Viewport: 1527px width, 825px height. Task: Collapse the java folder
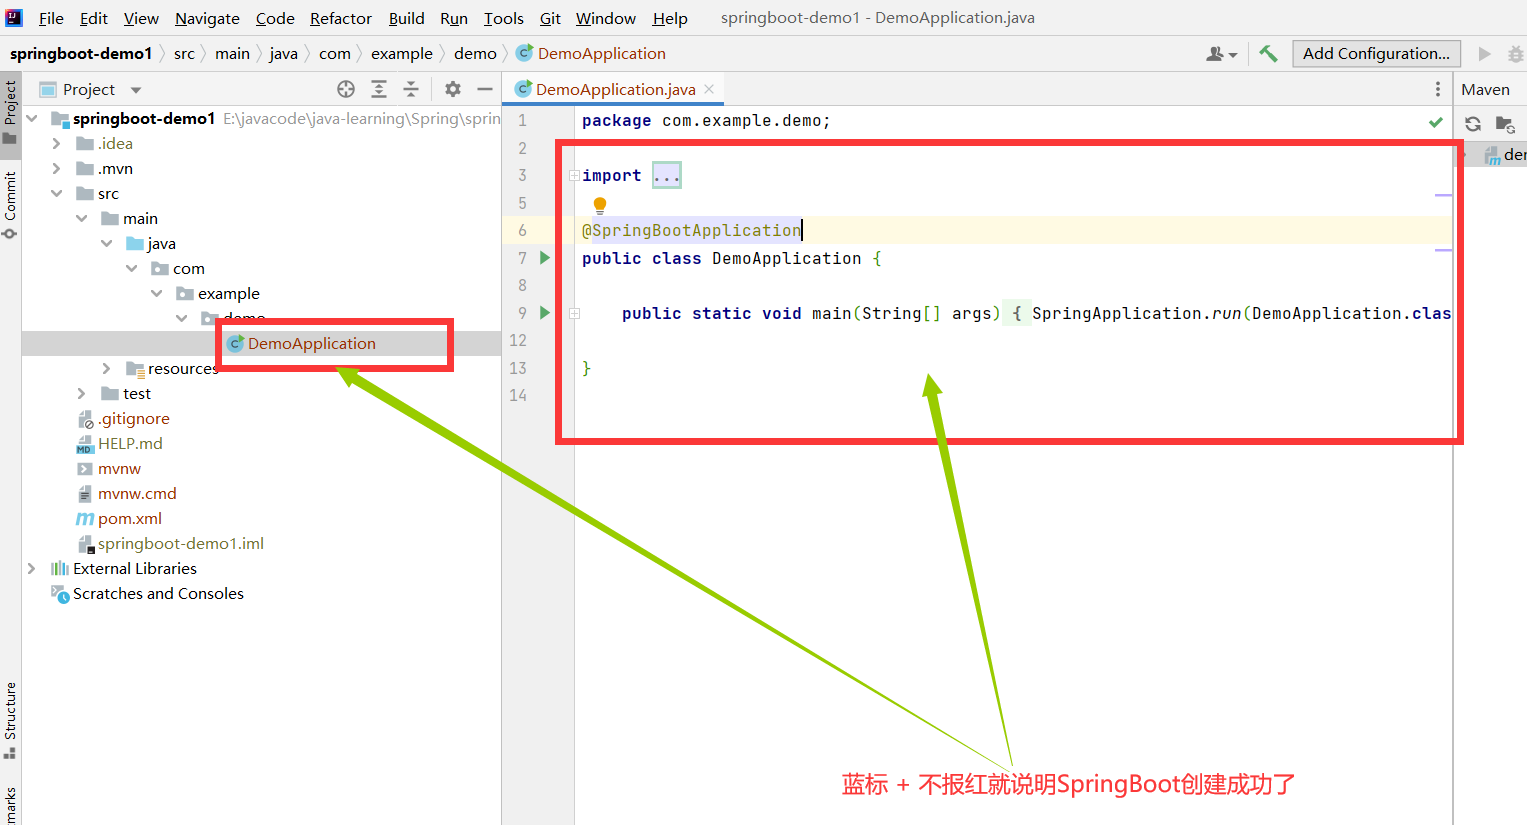pyautogui.click(x=107, y=243)
